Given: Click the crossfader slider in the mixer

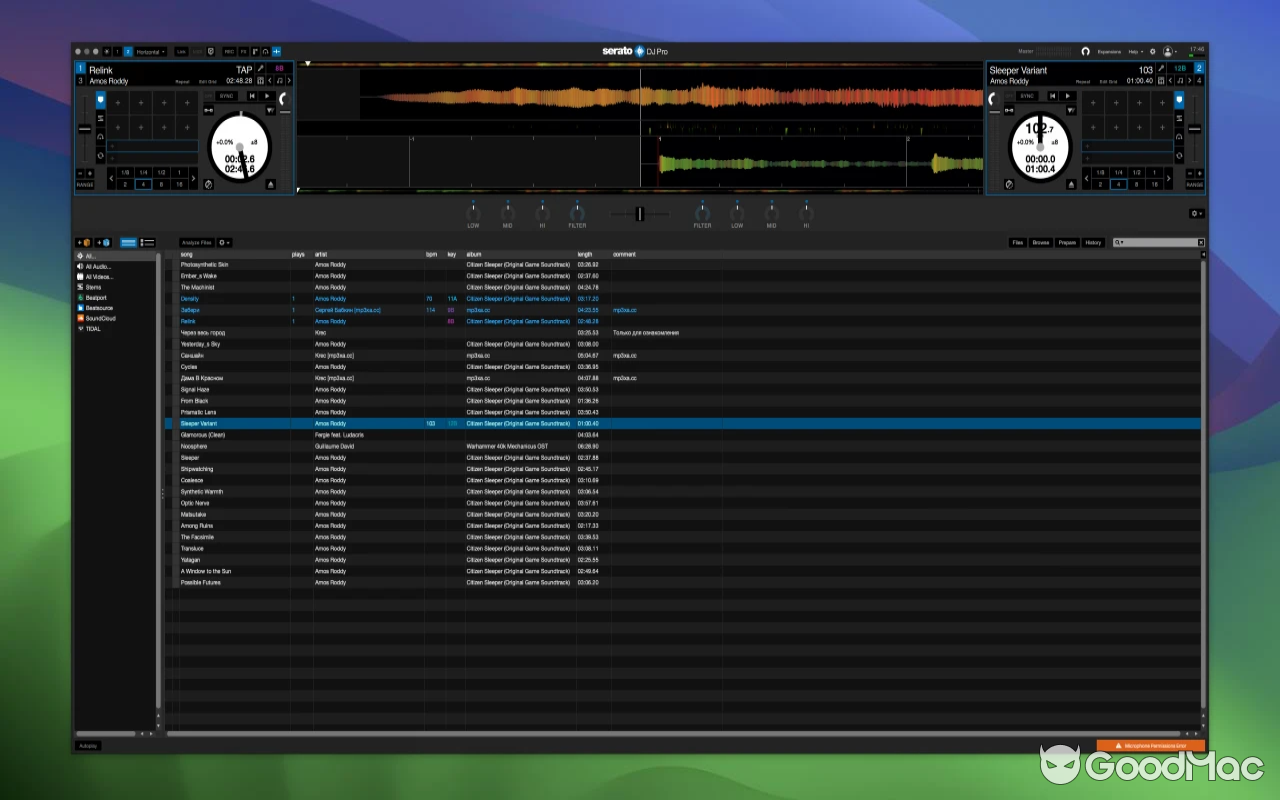Looking at the screenshot, I should [639, 213].
